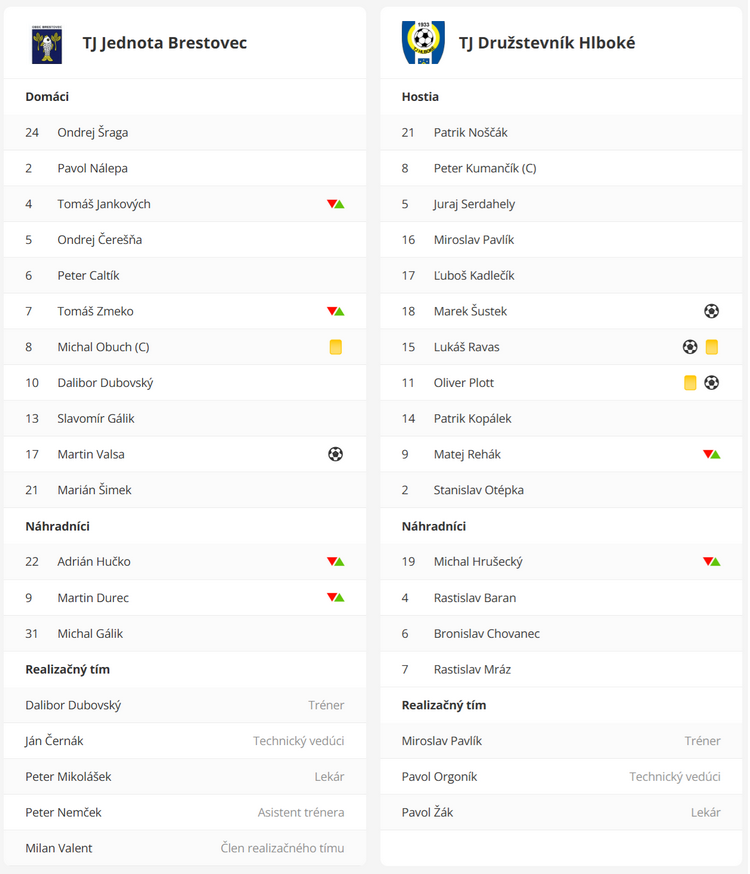This screenshot has height=874, width=750.
Task: Click the substitution icon next to Tomáš Zmeko
Action: (335, 311)
